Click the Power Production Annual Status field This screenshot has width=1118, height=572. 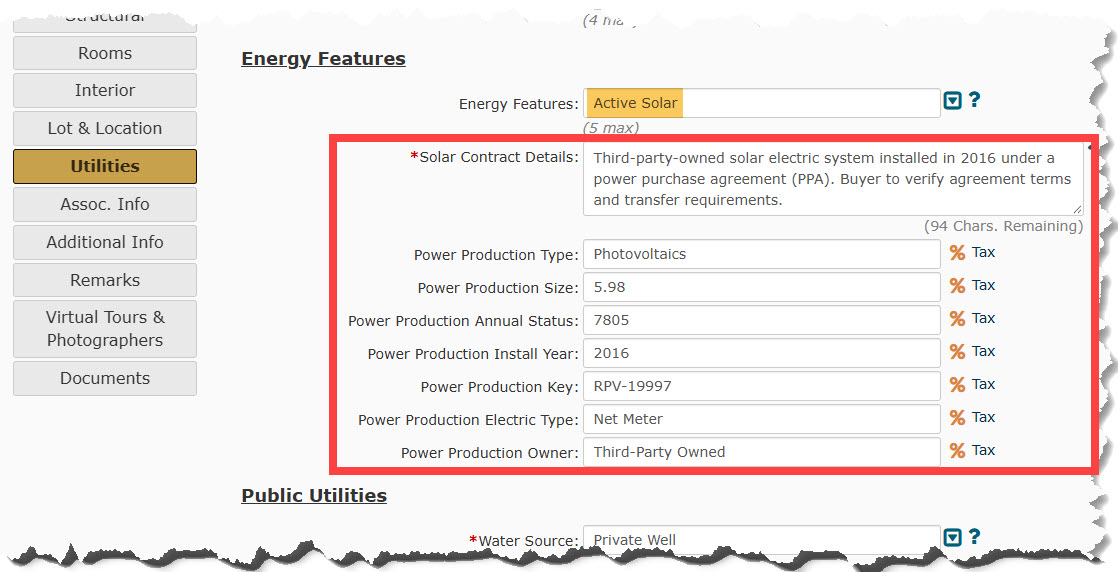click(x=761, y=320)
